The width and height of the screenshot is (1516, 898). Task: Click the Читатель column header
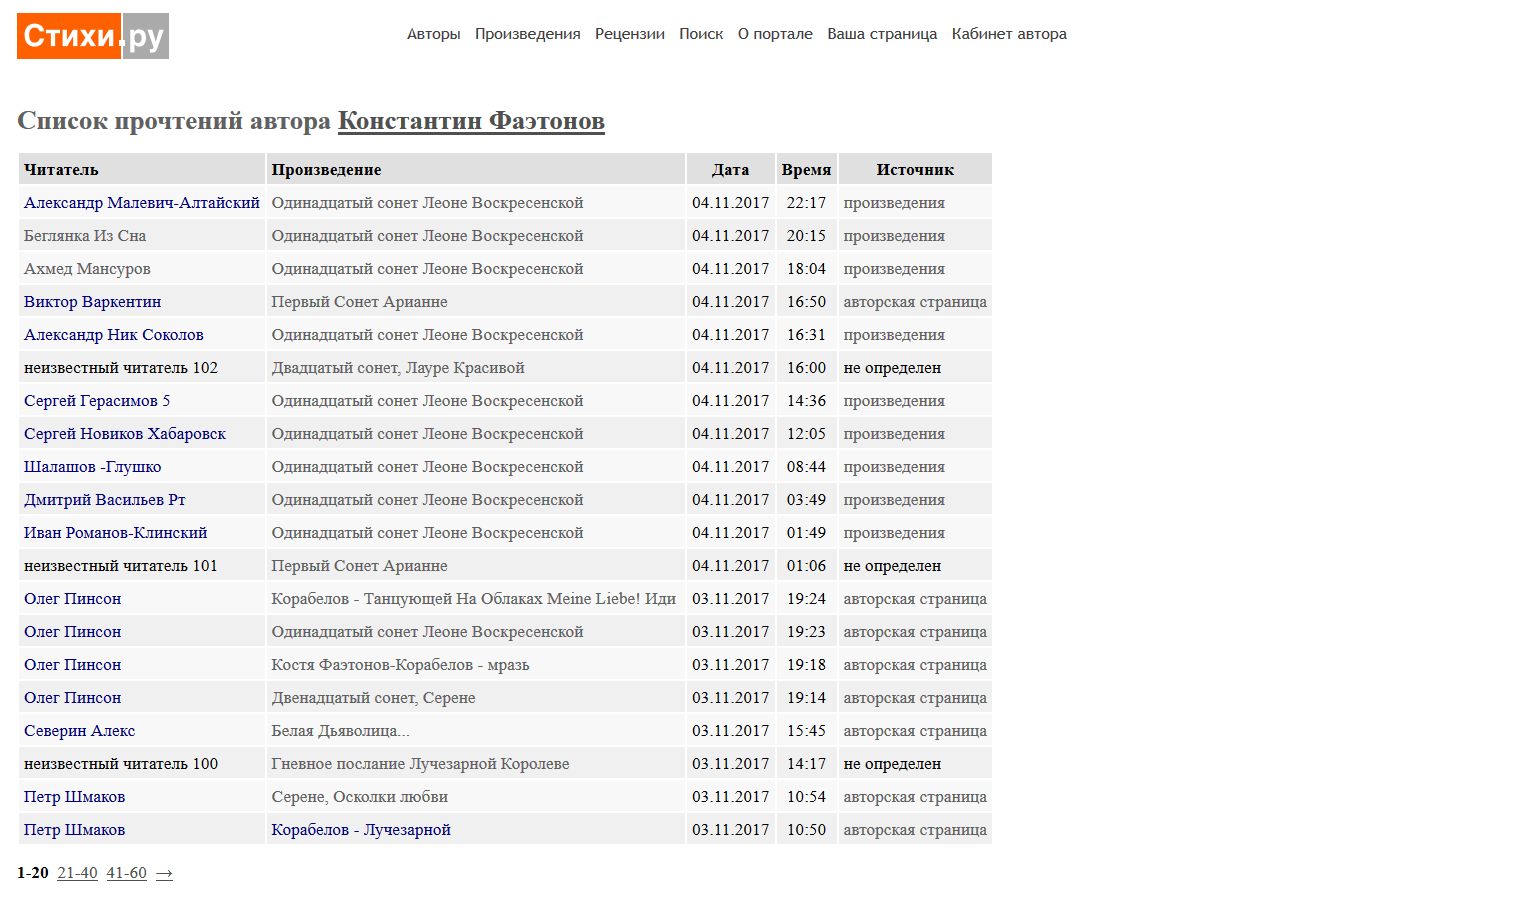[142, 169]
